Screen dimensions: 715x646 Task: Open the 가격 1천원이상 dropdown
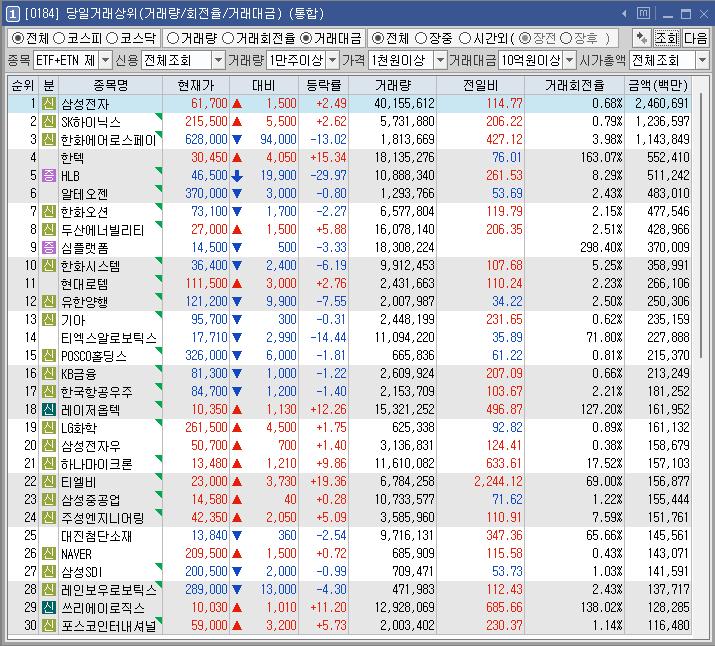(440, 60)
